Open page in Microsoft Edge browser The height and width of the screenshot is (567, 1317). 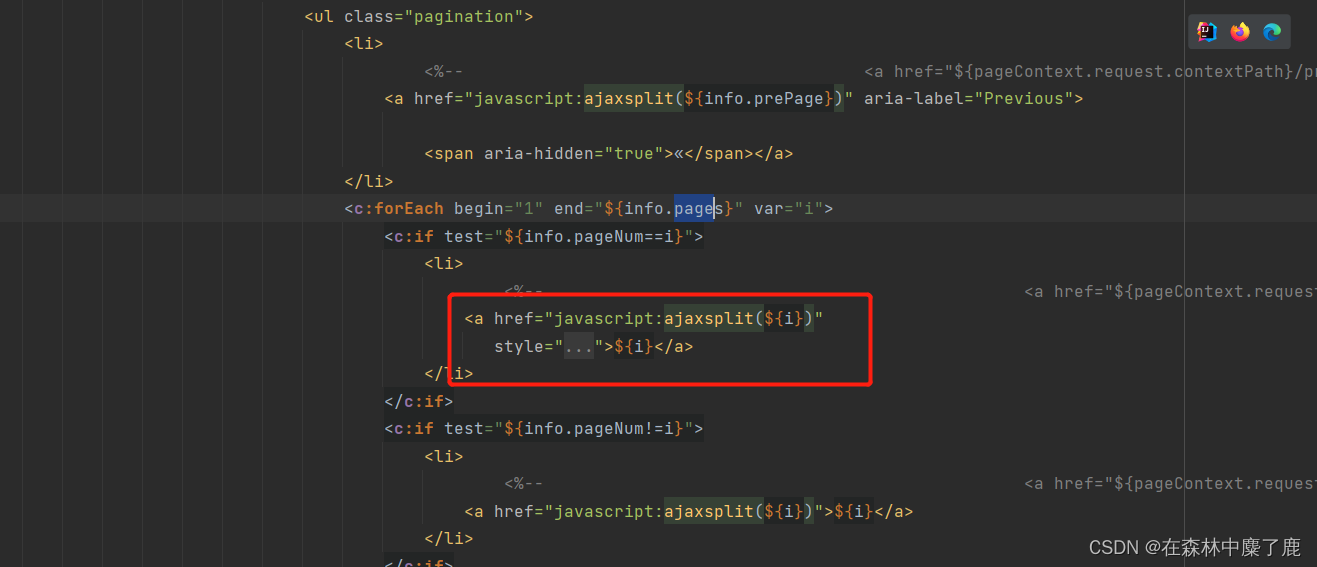tap(1272, 32)
